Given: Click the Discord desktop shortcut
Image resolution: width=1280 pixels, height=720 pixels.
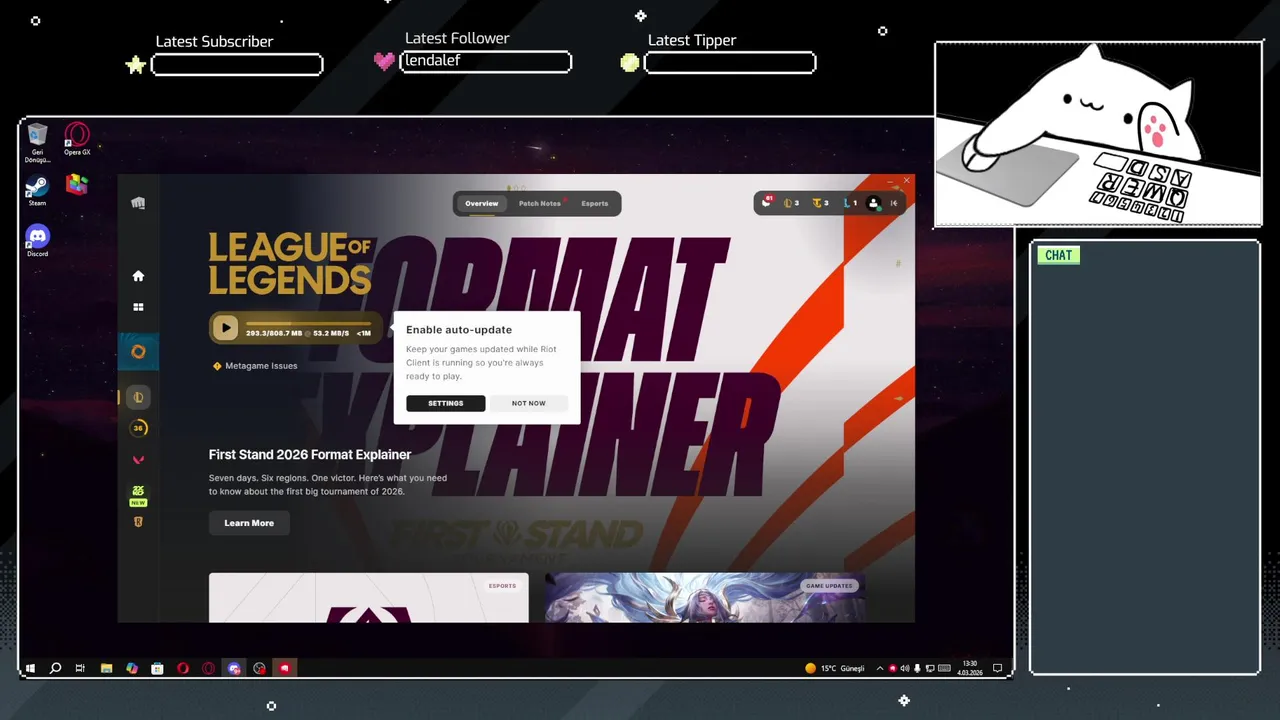Looking at the screenshot, I should 37,241.
